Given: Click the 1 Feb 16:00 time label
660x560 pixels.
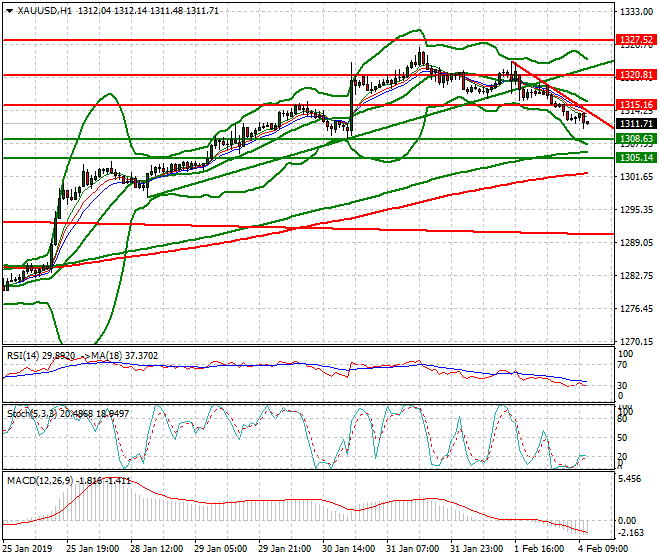Looking at the screenshot, I should (x=539, y=549).
